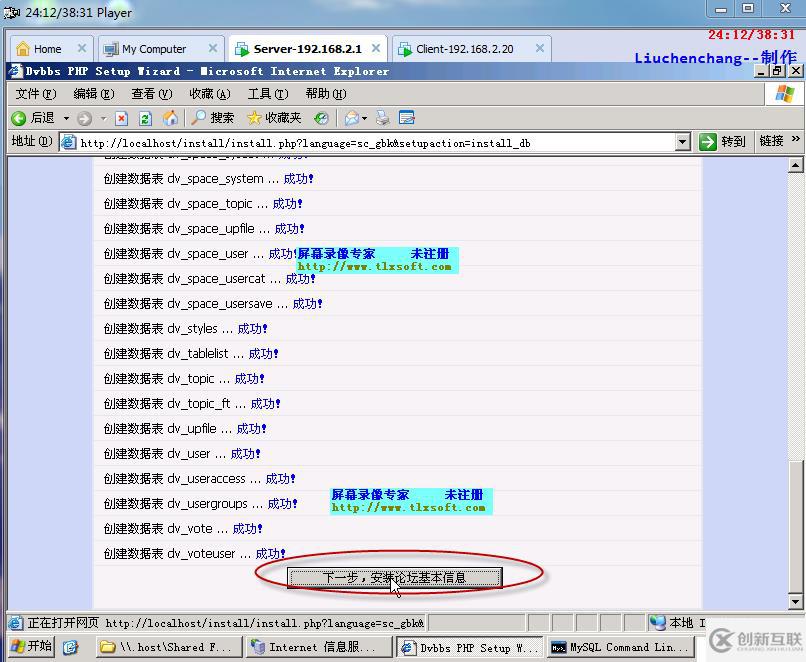Click the Mail envelope icon
The width and height of the screenshot is (806, 662).
[x=352, y=119]
